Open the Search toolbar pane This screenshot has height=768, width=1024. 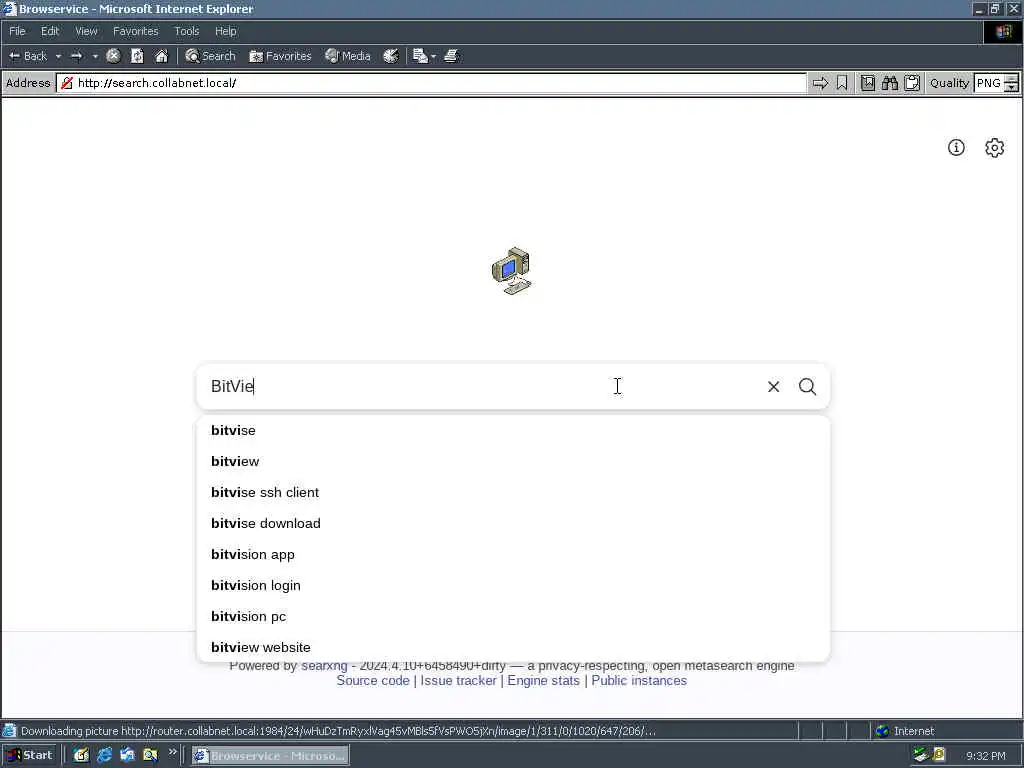pos(210,56)
